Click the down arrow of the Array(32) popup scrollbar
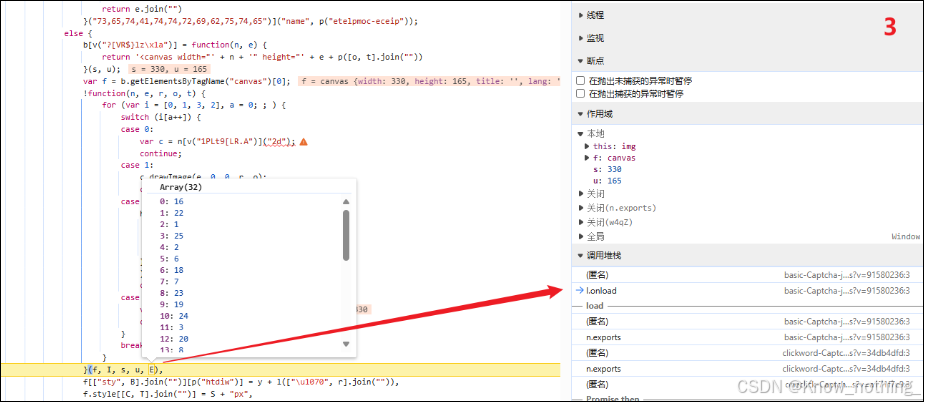925x402 pixels. click(x=346, y=344)
